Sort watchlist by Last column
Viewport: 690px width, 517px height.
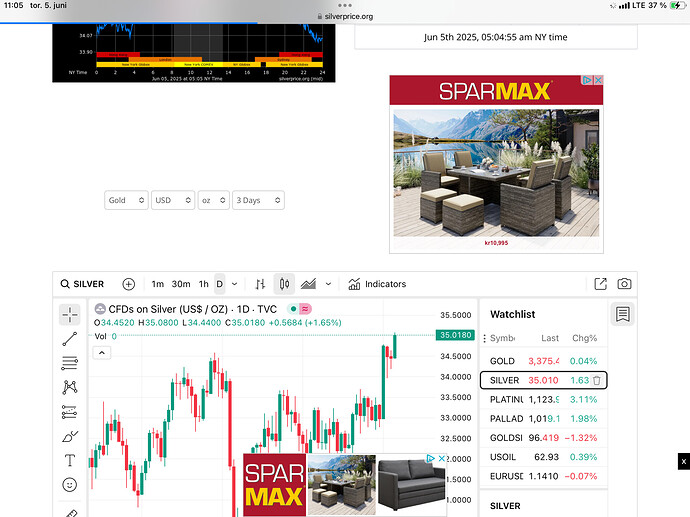(x=550, y=338)
